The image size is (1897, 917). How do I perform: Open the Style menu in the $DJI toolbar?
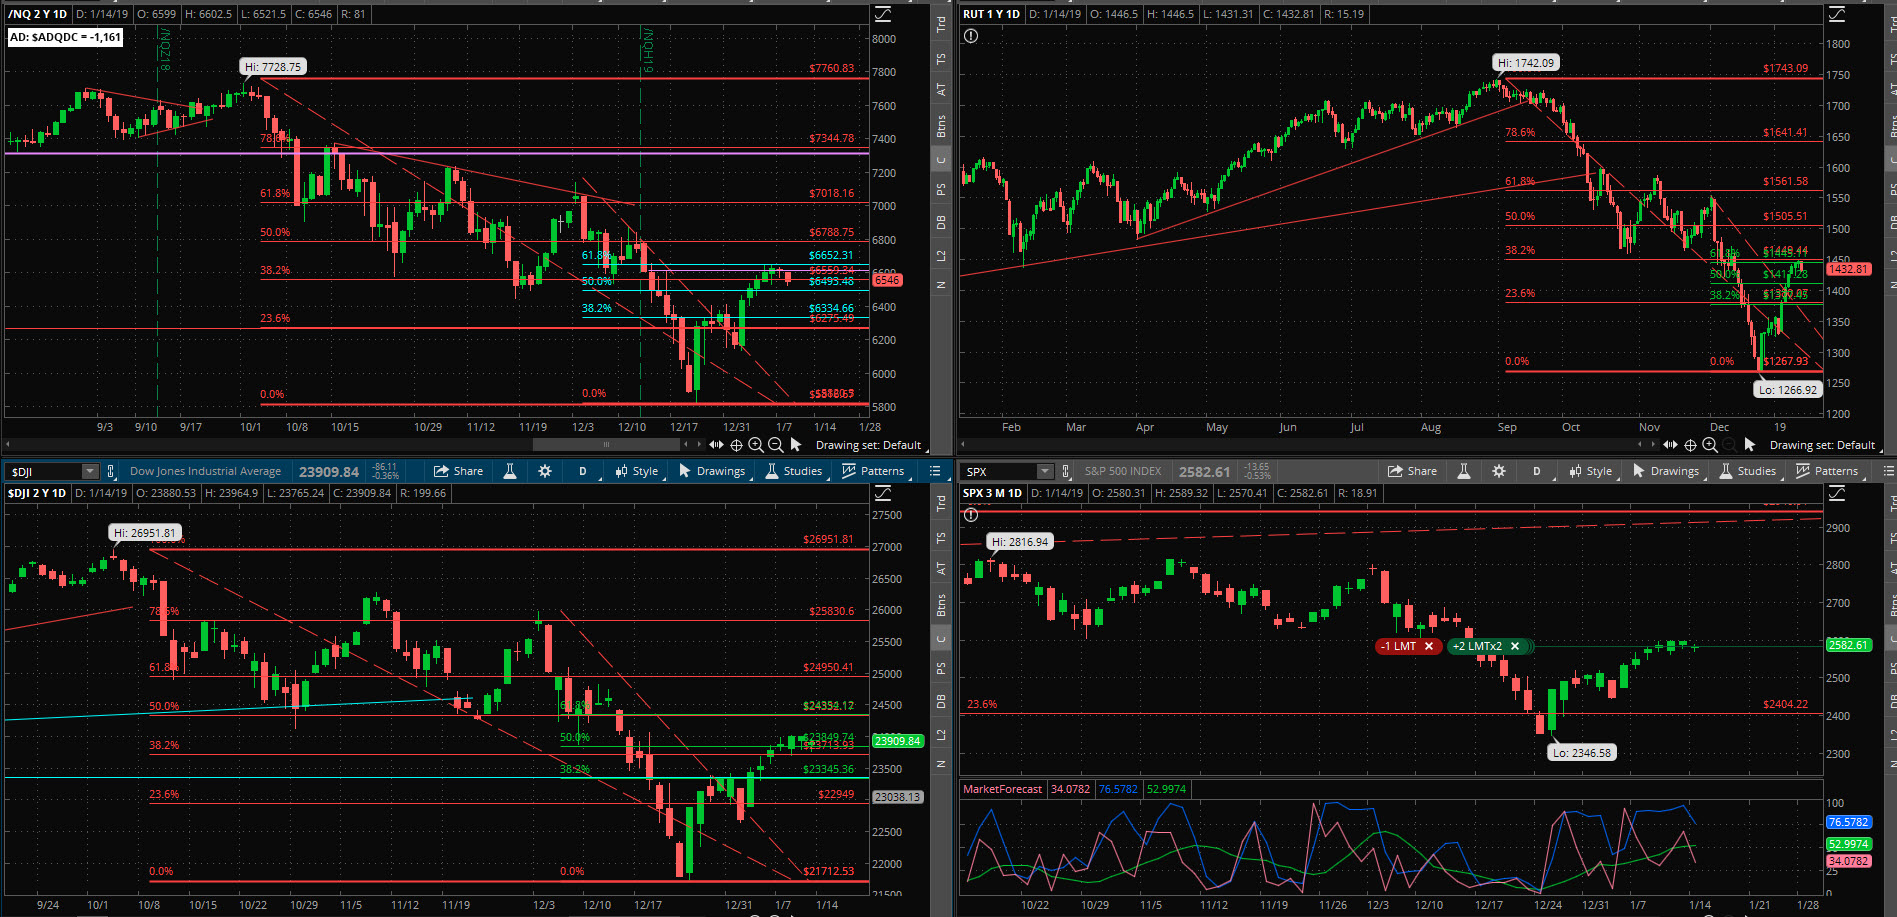pos(637,471)
